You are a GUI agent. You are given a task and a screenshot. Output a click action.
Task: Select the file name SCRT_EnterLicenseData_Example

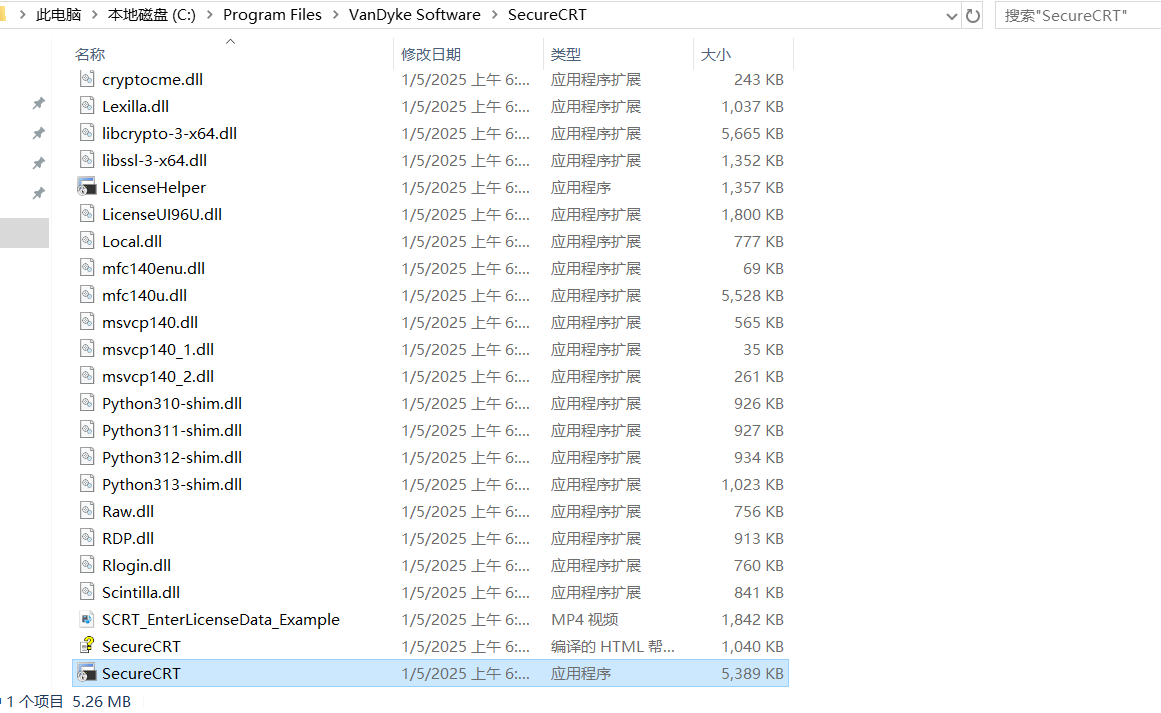coord(221,620)
